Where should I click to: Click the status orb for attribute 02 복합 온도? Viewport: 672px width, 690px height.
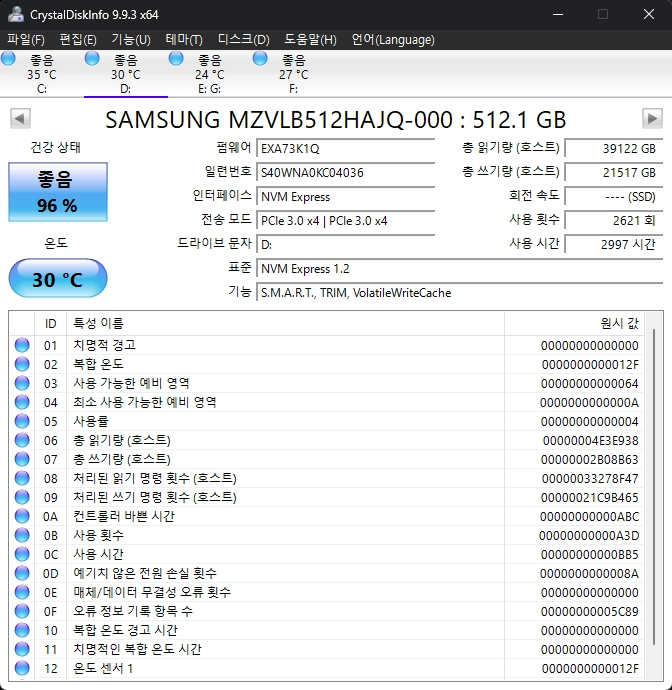[x=22, y=364]
